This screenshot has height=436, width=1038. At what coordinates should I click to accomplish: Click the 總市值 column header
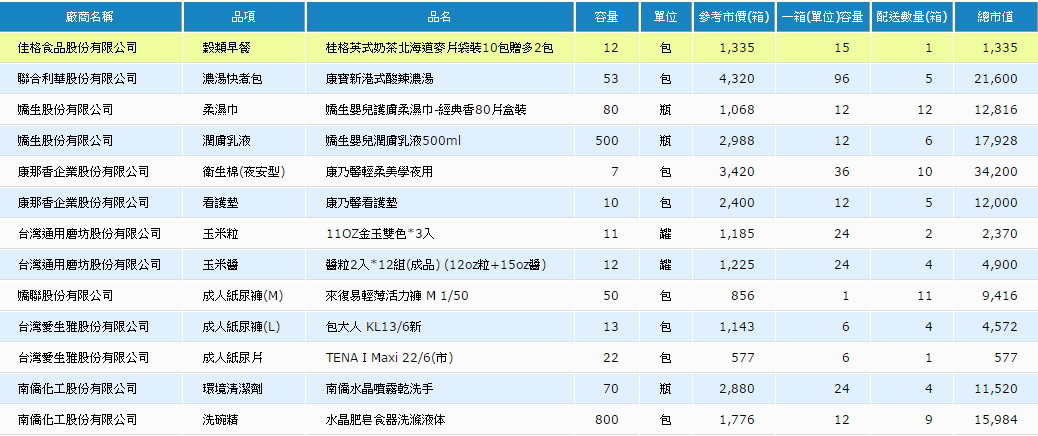point(996,17)
